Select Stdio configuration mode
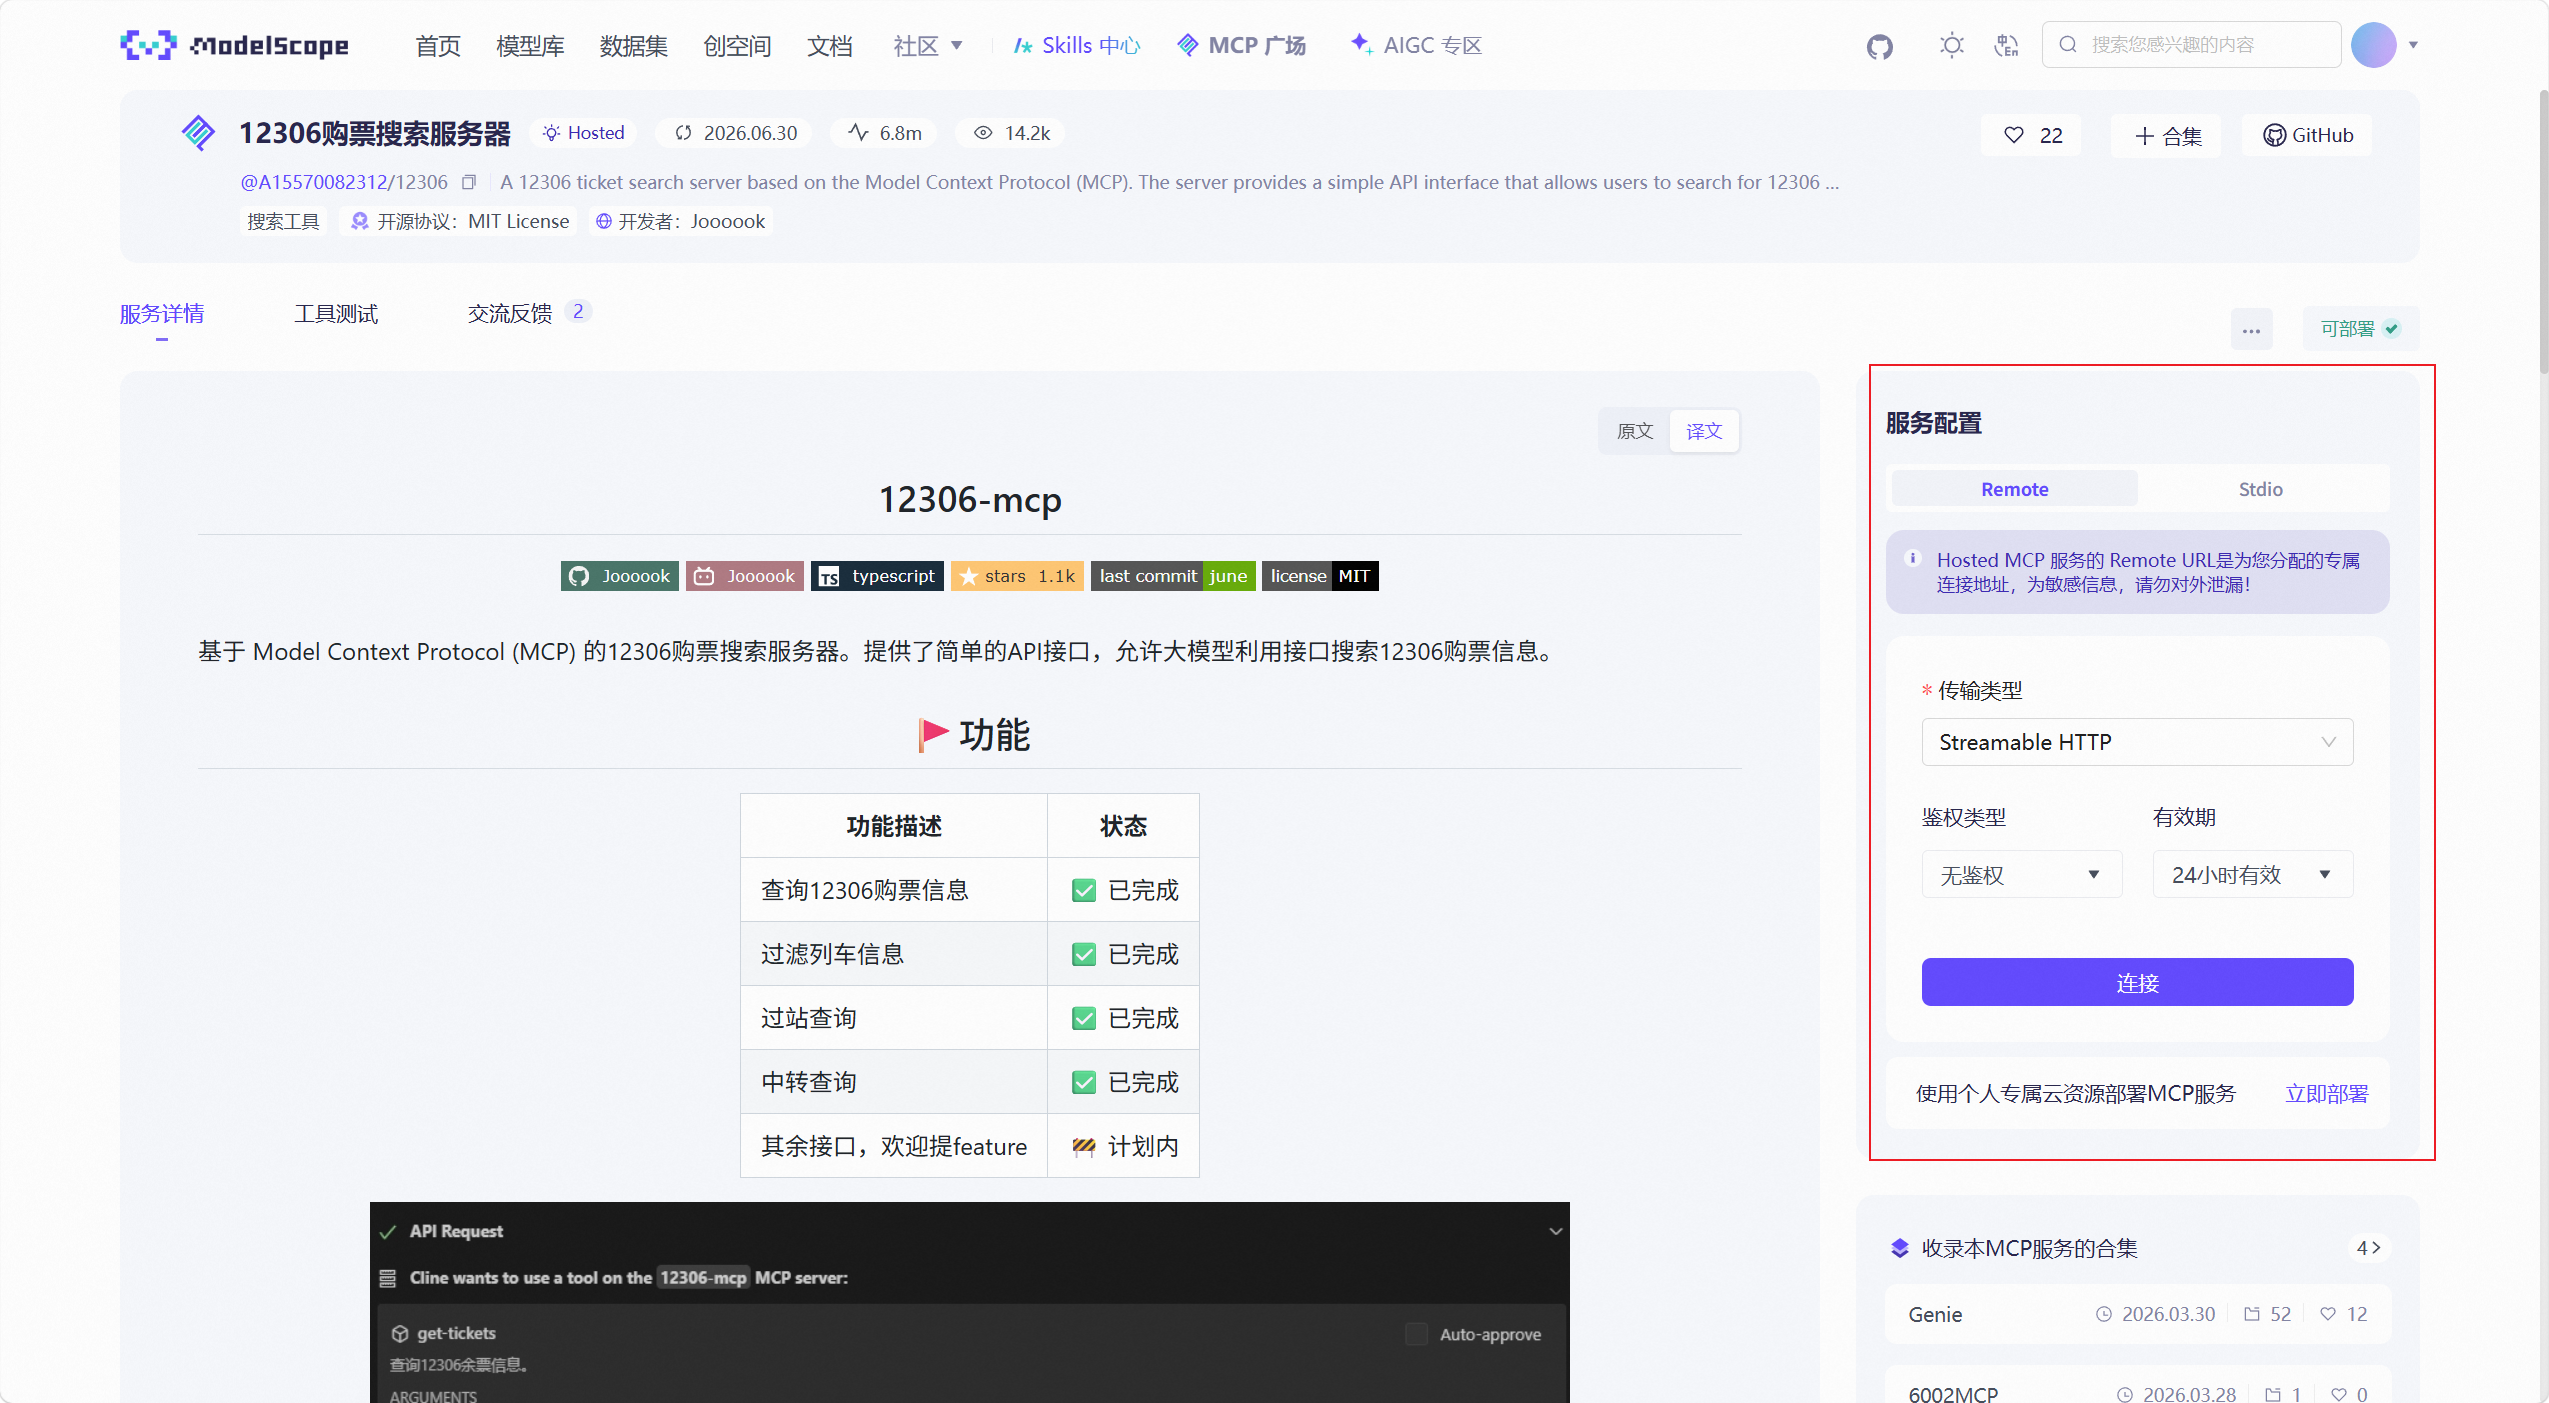The width and height of the screenshot is (2549, 1403). click(x=2260, y=489)
